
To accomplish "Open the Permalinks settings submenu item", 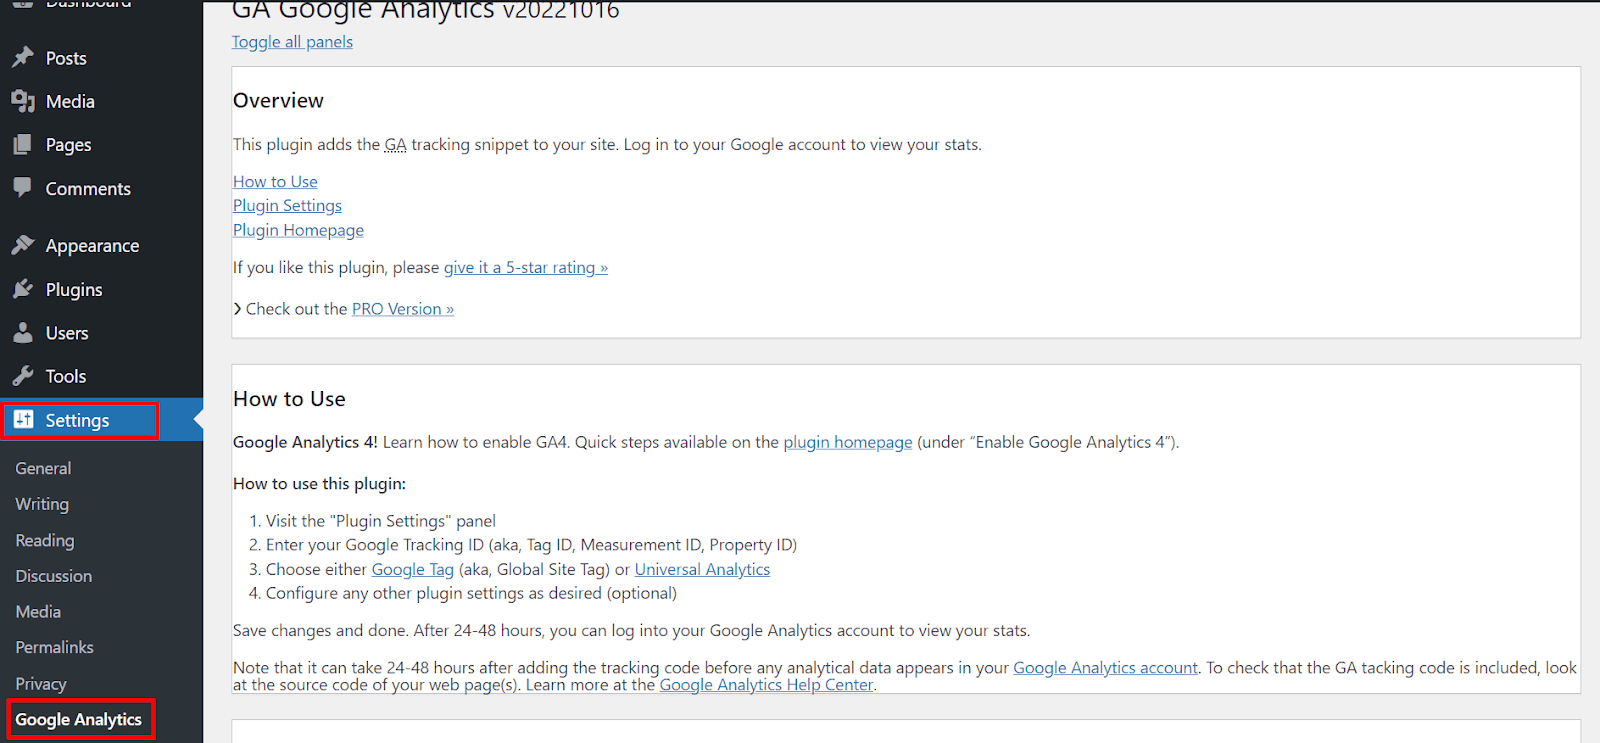I will [x=54, y=647].
